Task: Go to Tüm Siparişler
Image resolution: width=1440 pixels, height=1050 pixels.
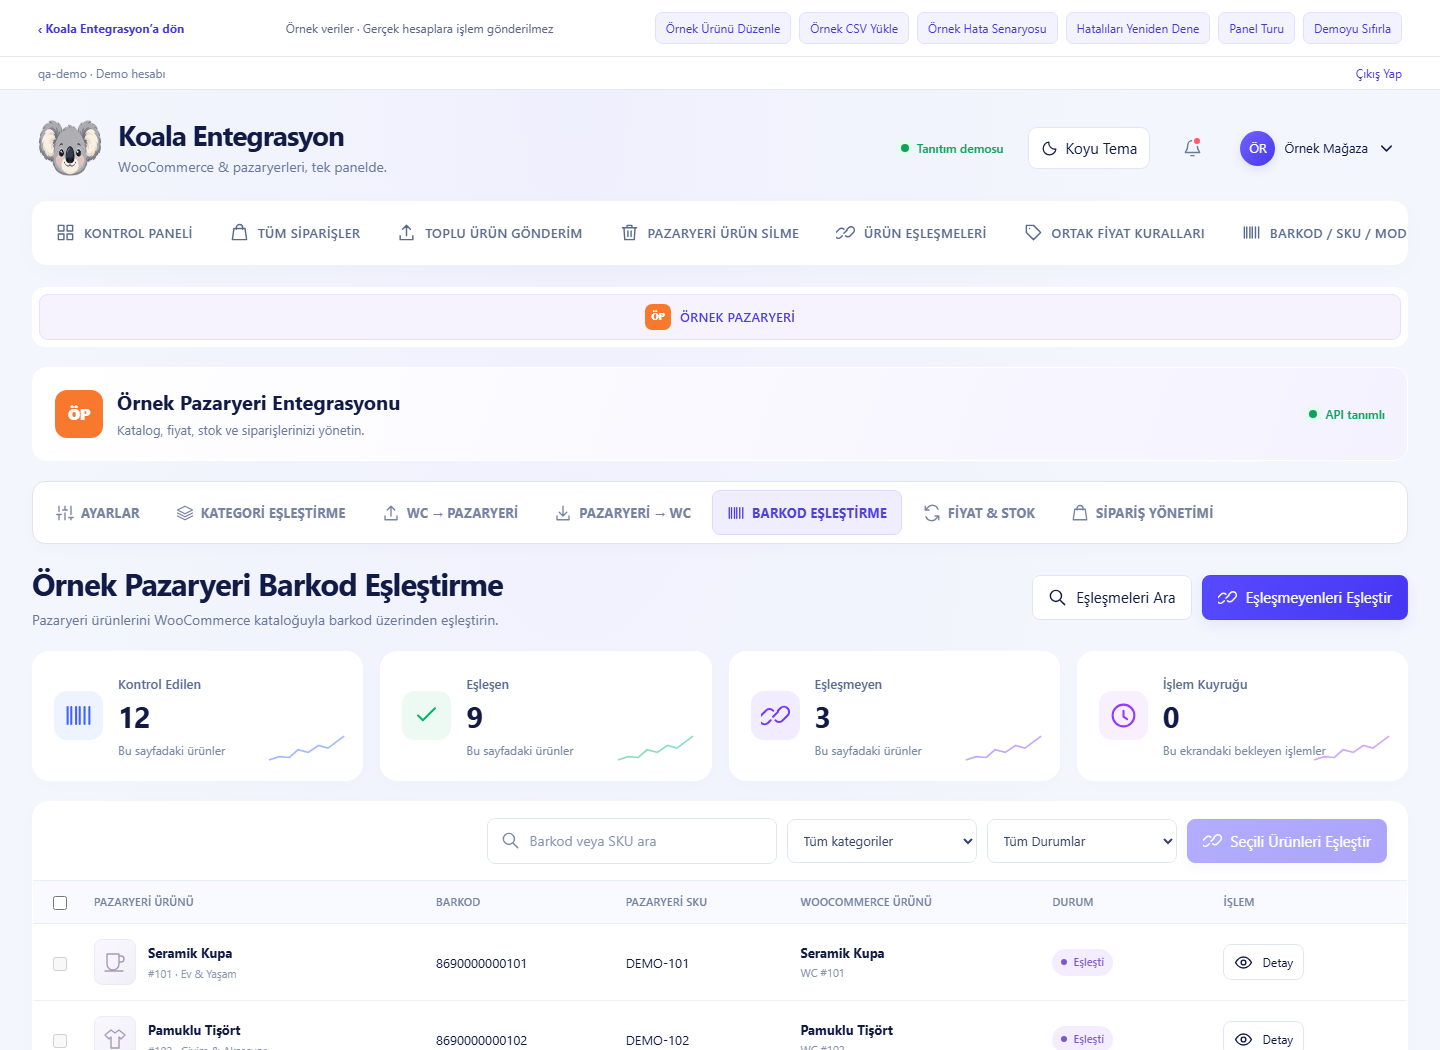Action: (296, 233)
